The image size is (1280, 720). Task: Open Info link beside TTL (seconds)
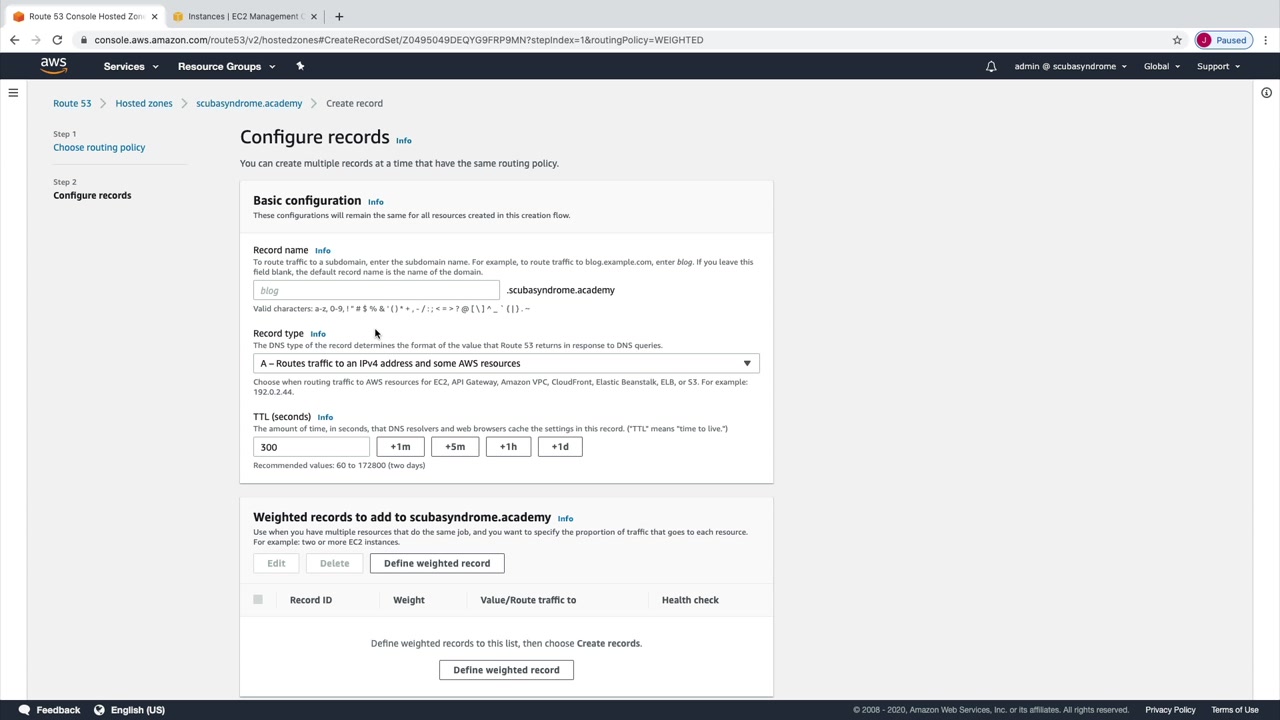pyautogui.click(x=325, y=417)
